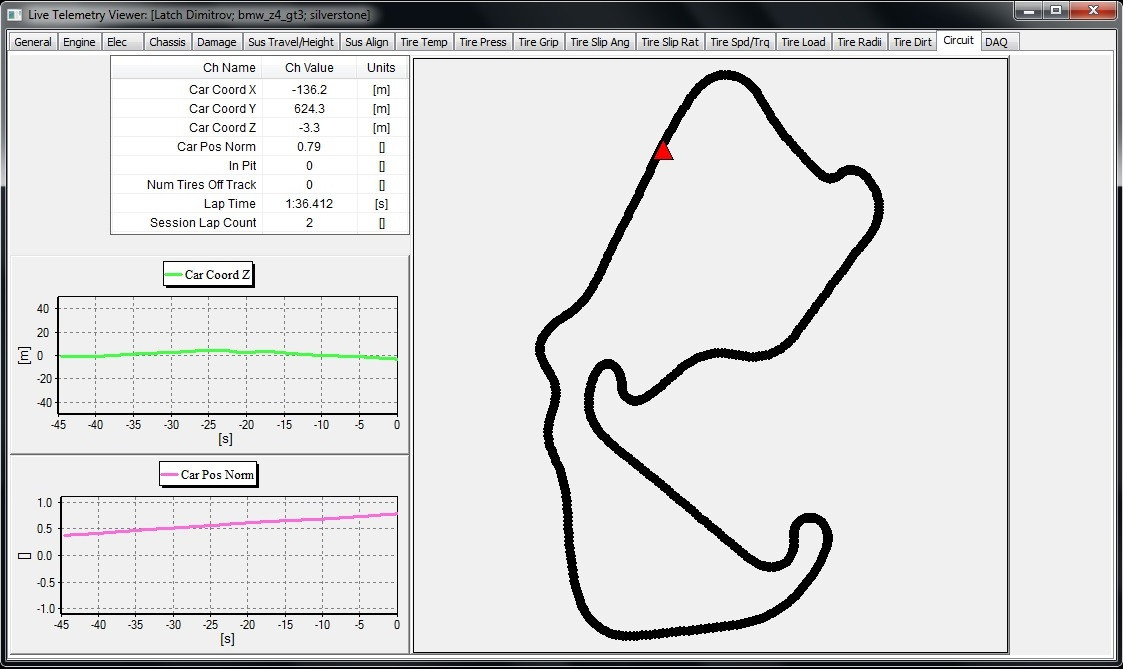Open the Tire Slip Ang tab

click(x=600, y=41)
